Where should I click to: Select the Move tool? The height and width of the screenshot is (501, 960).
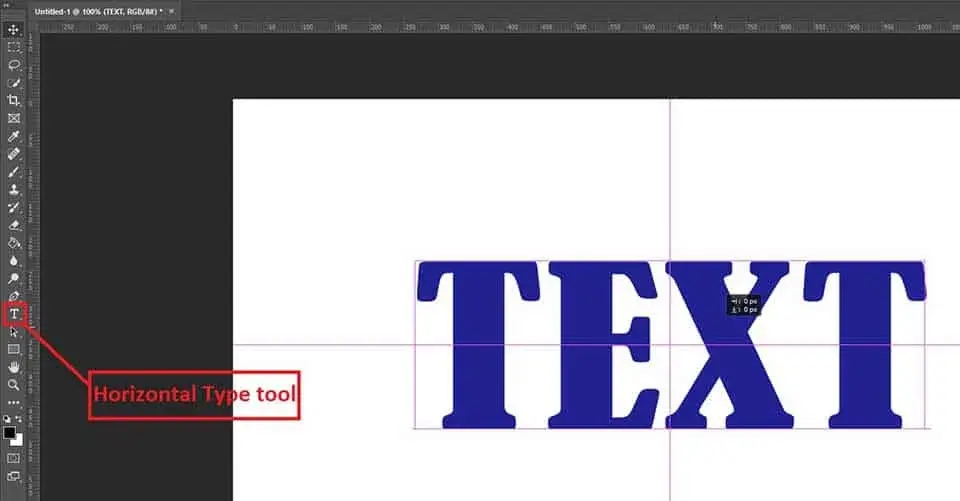point(13,29)
